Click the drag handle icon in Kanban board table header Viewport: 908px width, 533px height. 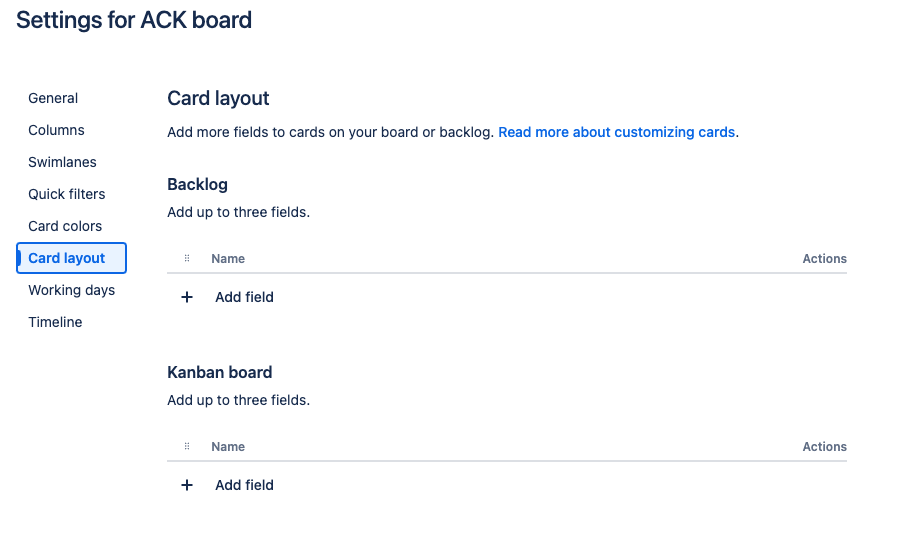click(x=187, y=447)
